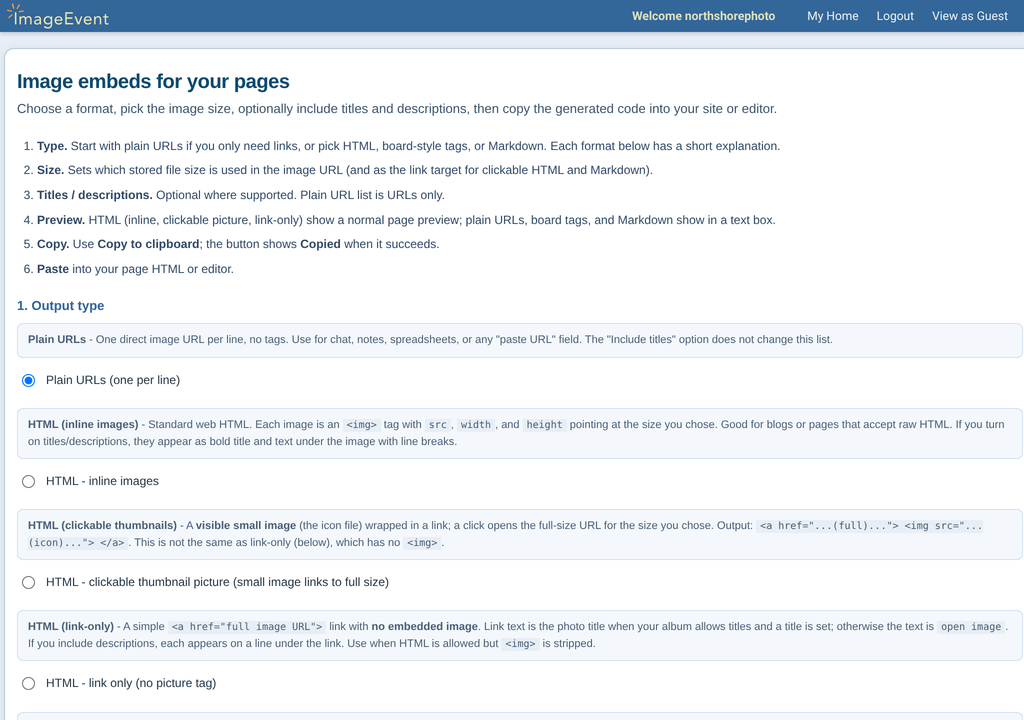Image resolution: width=1024 pixels, height=720 pixels.
Task: Select Plain URLs (one per line) radio
Action: click(x=28, y=380)
